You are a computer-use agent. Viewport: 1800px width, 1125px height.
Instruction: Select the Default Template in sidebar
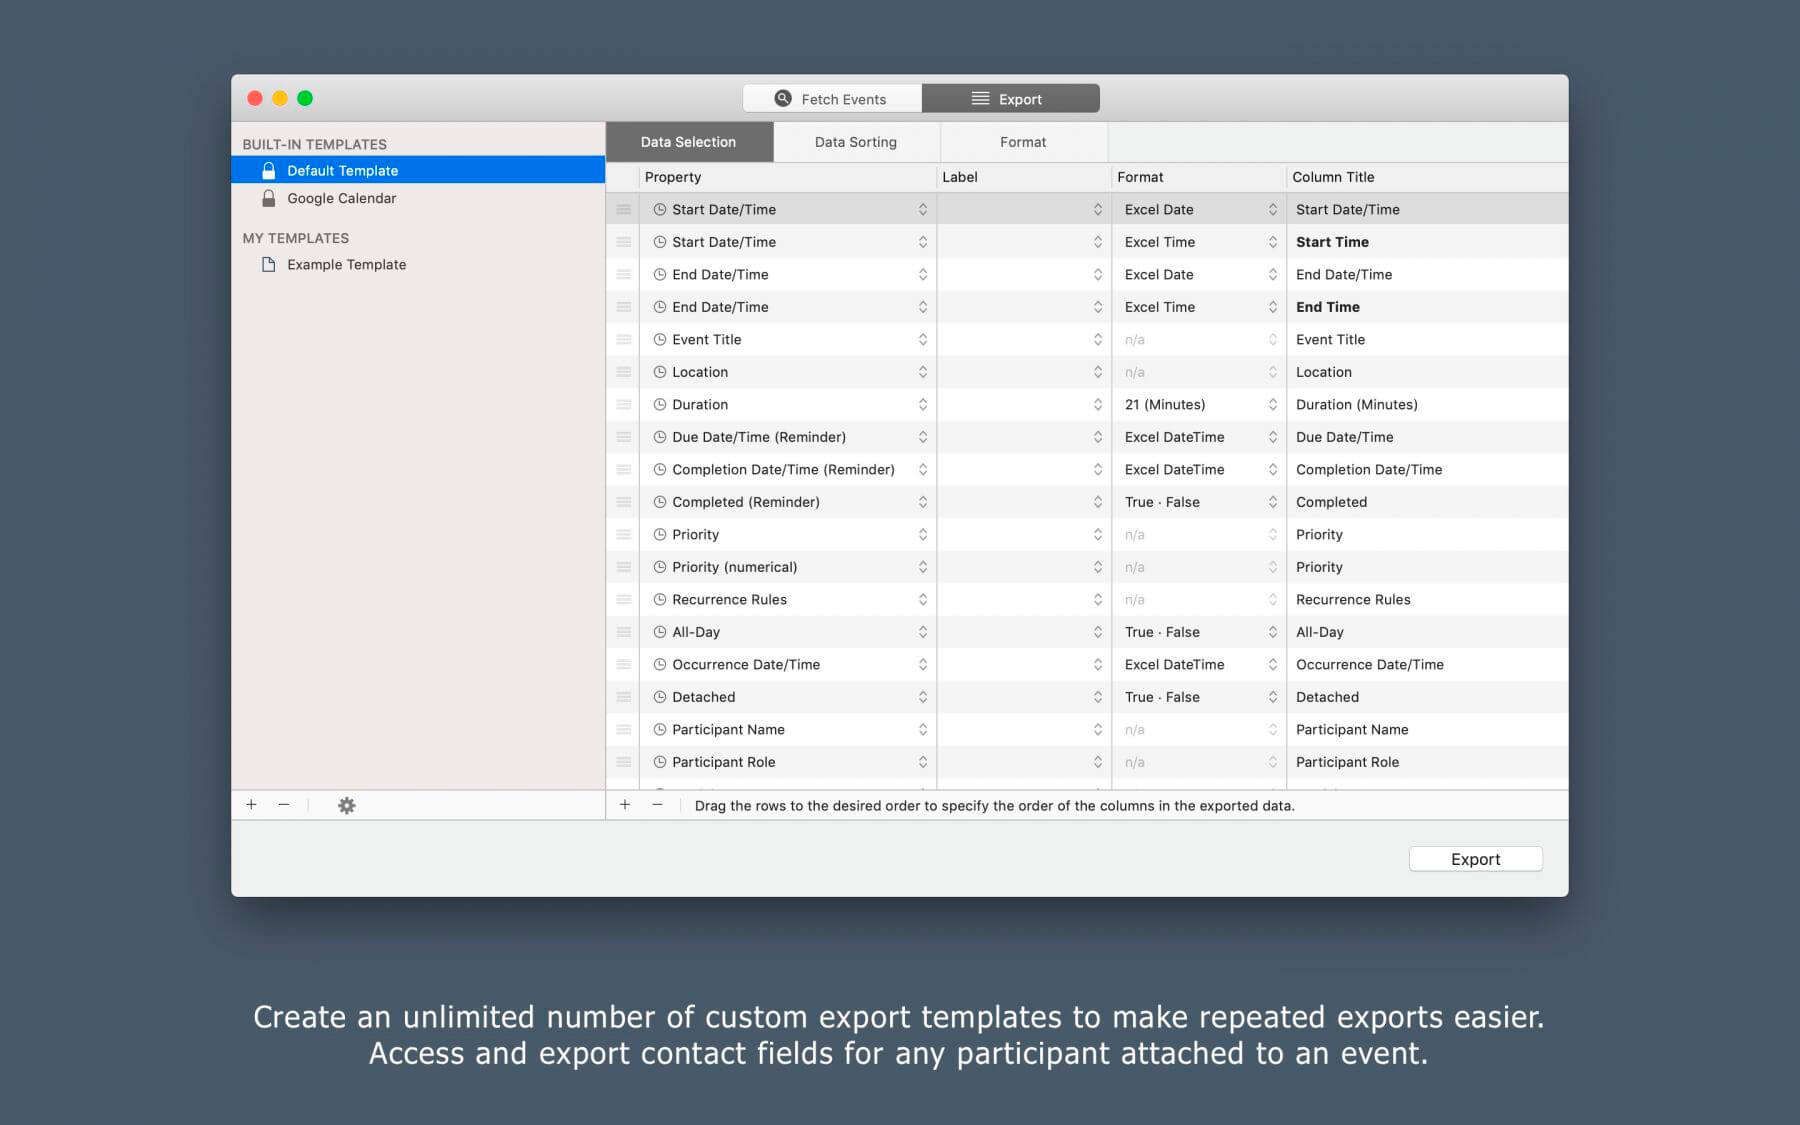[x=342, y=171]
